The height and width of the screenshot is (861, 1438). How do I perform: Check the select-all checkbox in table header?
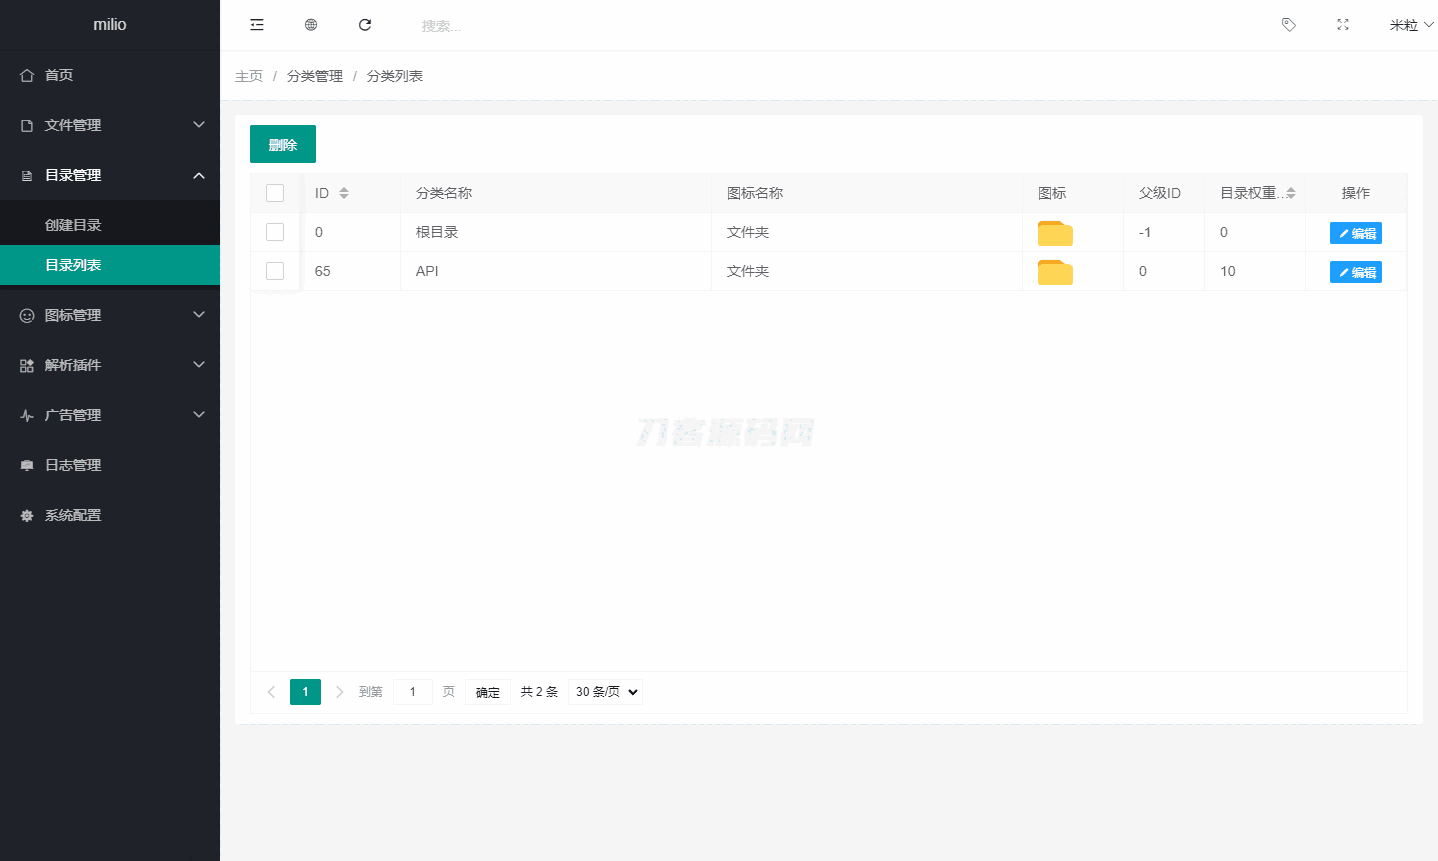point(275,192)
